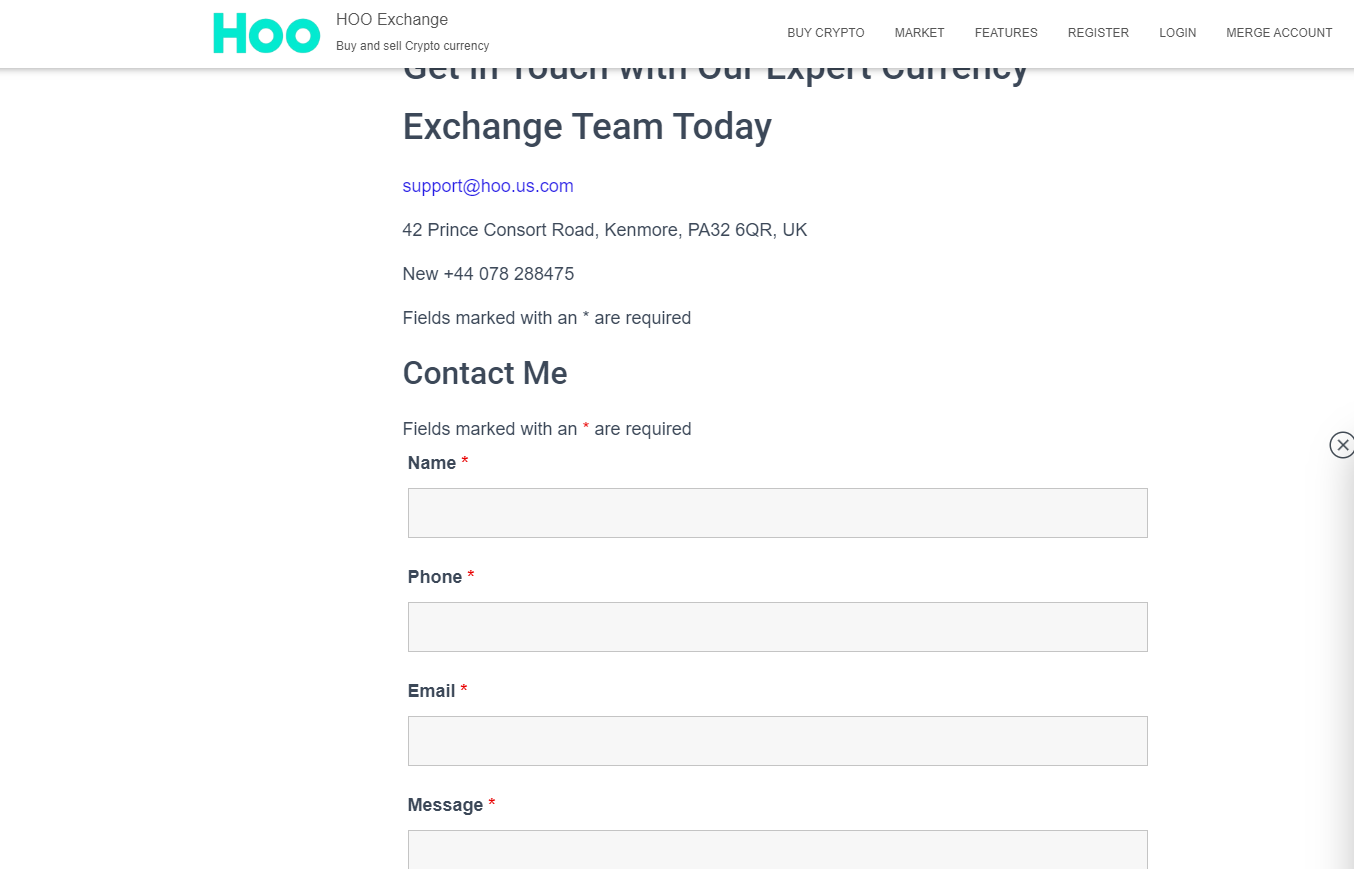Open the FEATURES menu item
Screen dimensions: 1354x869
[x=1006, y=33]
